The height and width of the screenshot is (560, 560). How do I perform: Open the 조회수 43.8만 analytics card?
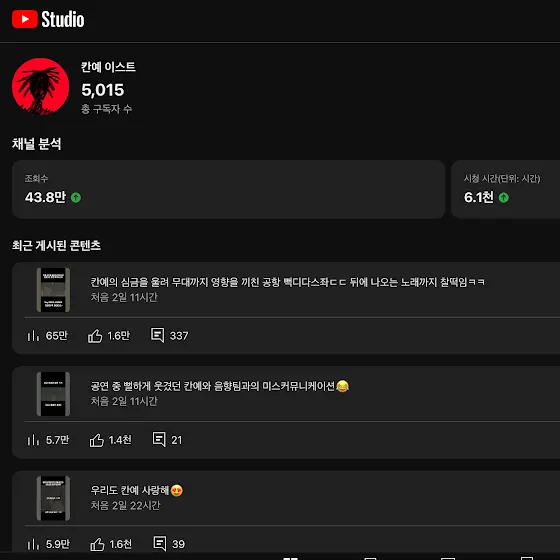point(229,189)
